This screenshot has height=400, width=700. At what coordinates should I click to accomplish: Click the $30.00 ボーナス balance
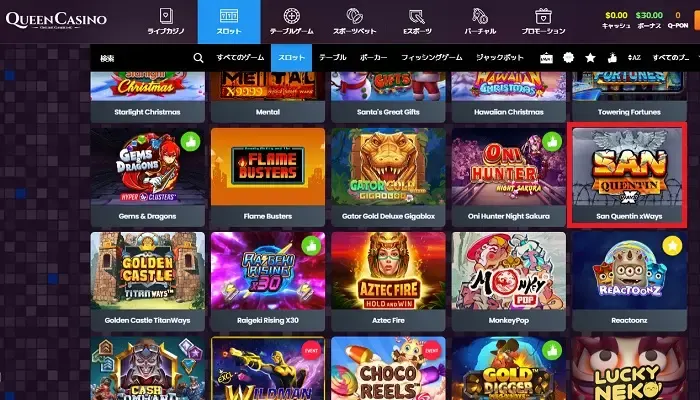[x=649, y=20]
